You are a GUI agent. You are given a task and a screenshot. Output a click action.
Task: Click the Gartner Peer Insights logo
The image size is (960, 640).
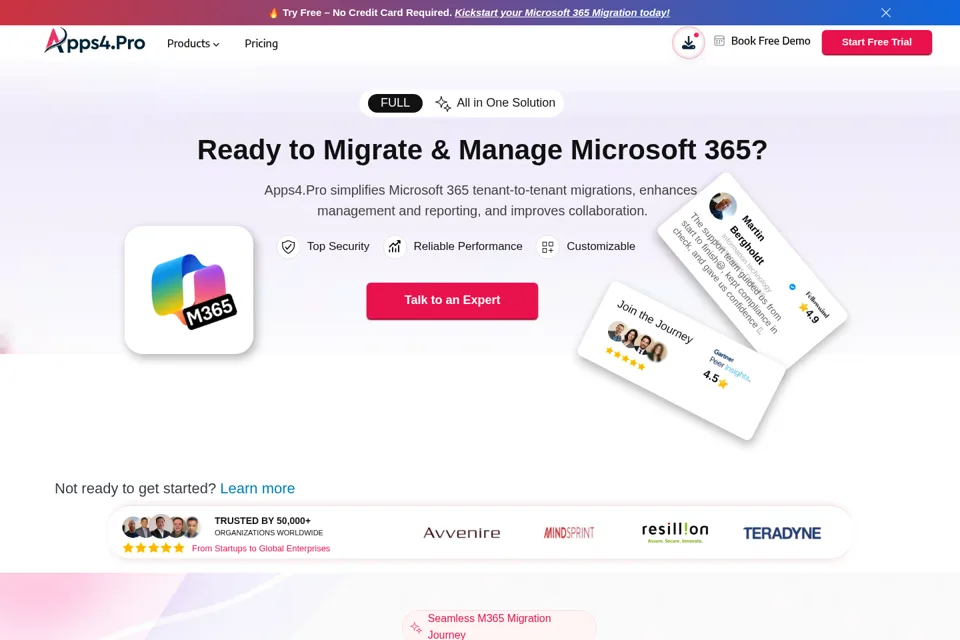point(729,365)
